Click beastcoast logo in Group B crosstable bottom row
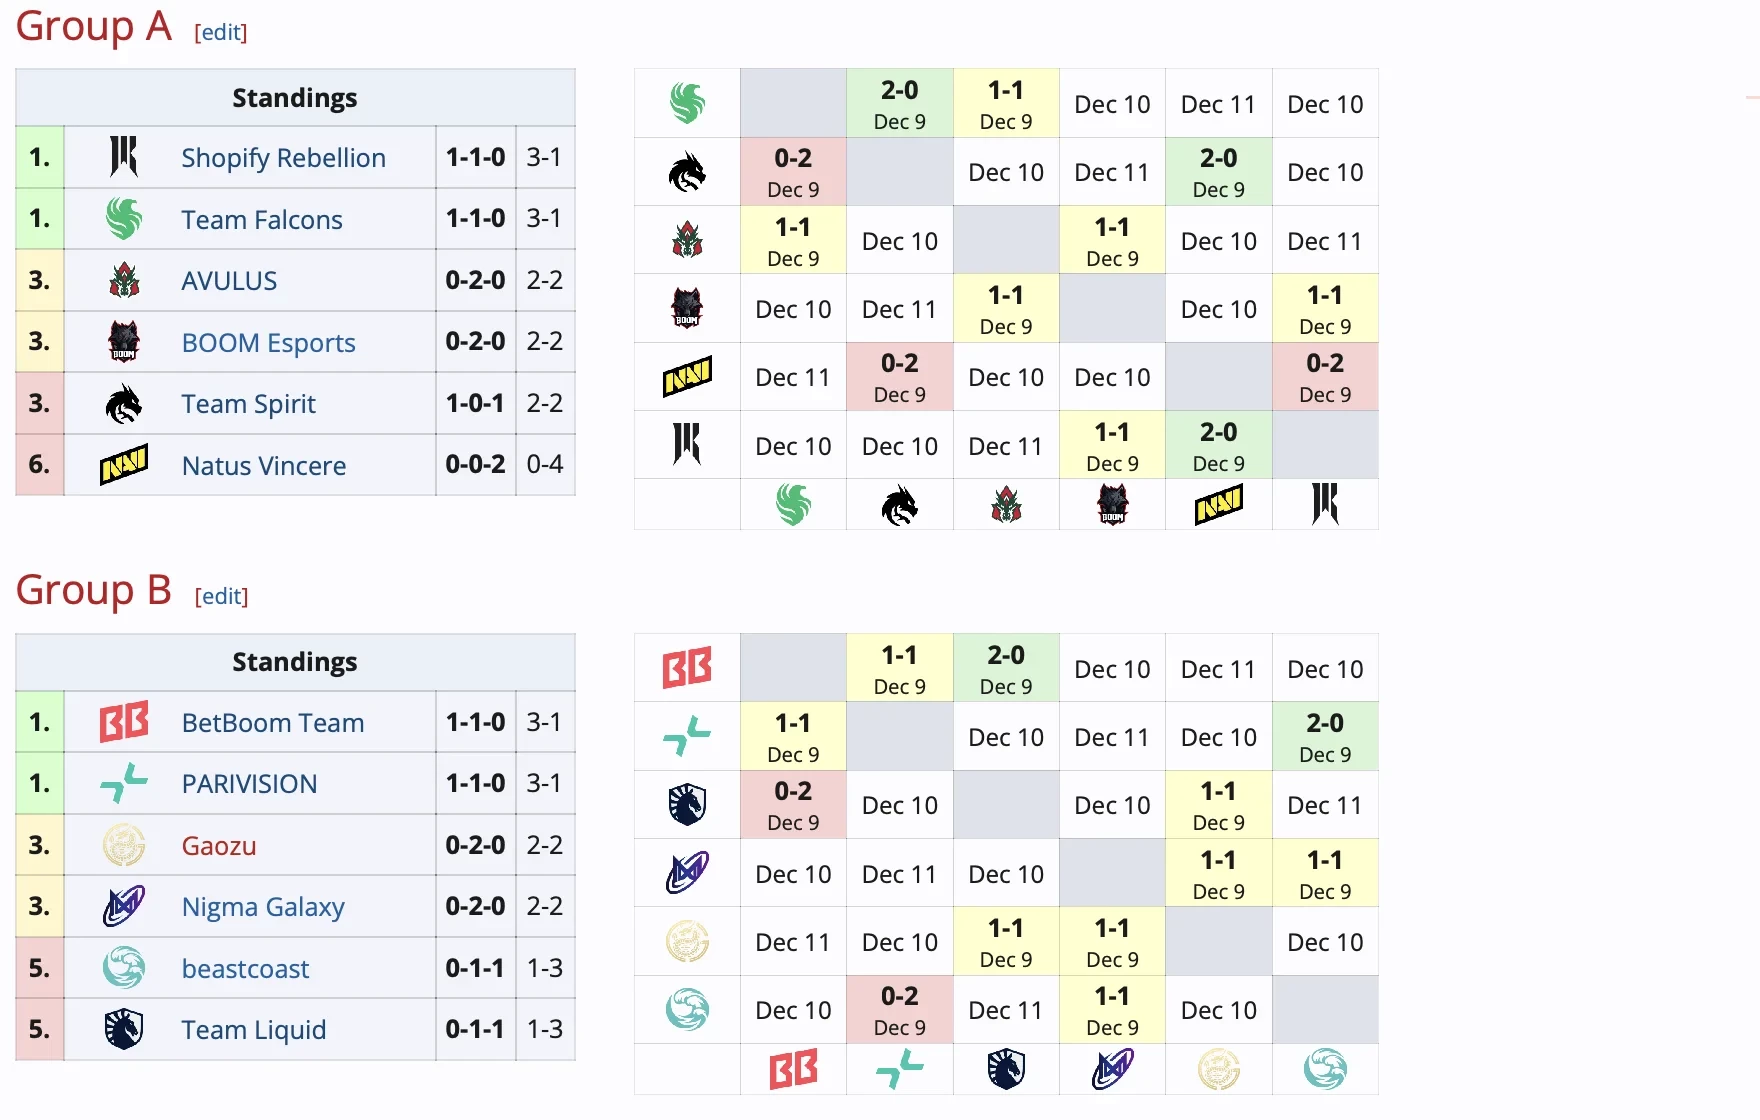Screen dimensions: 1760x1120 pos(1325,1069)
